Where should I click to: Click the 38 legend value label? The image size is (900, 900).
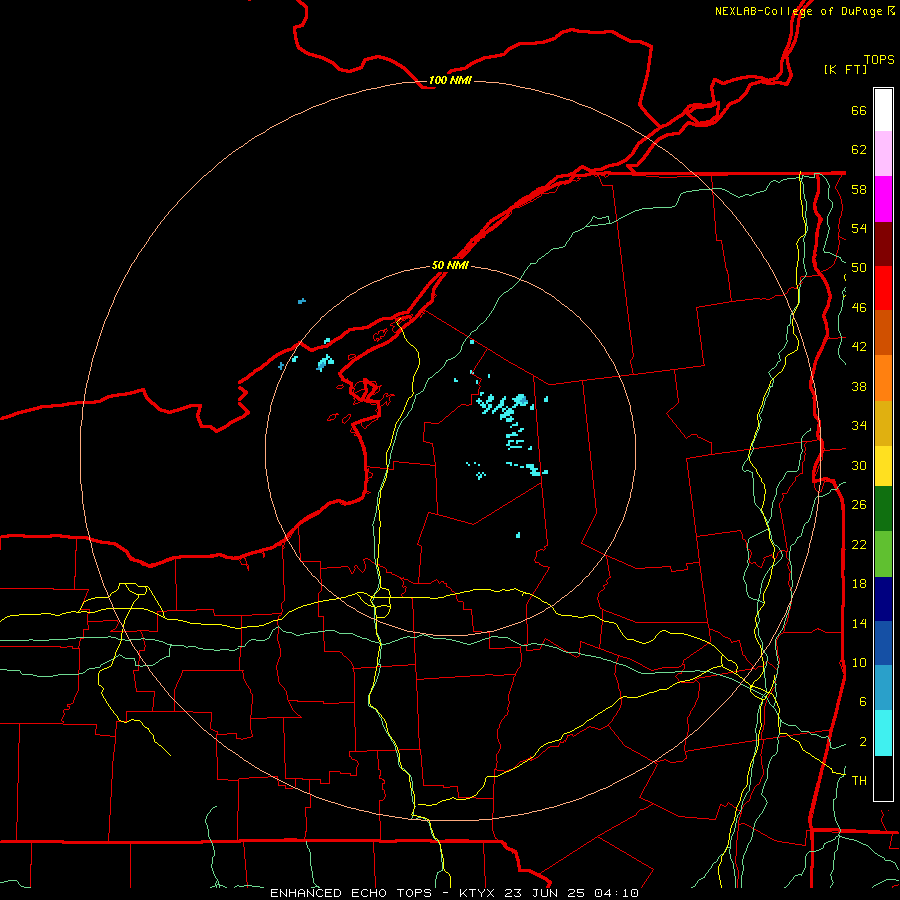coord(859,386)
